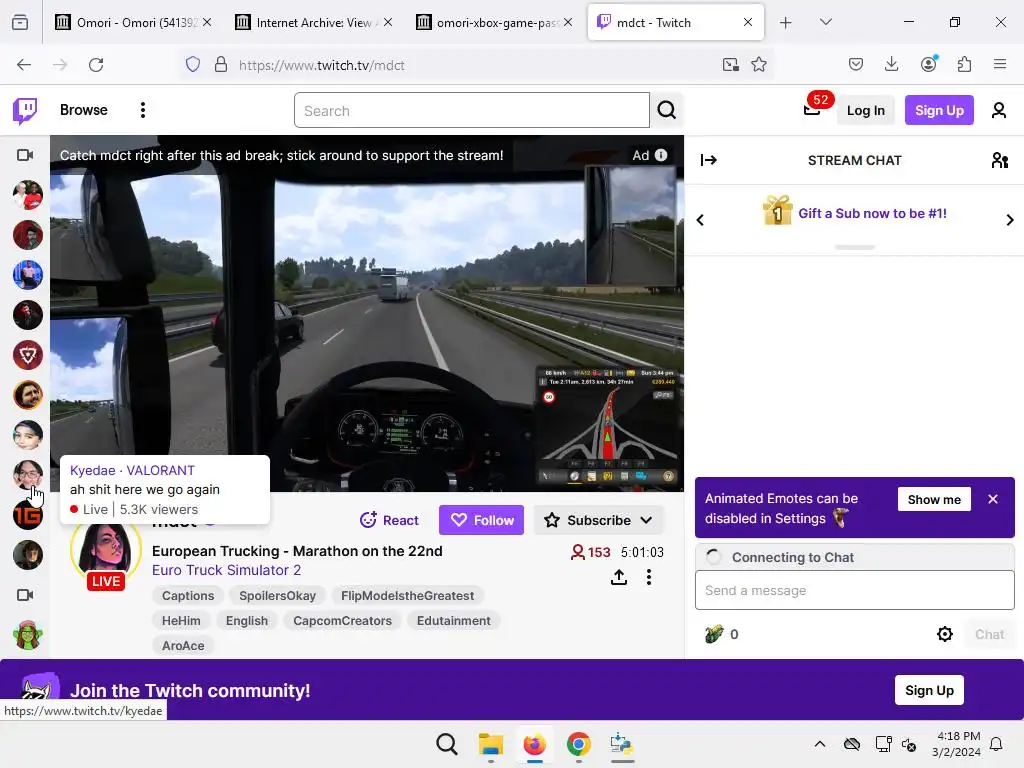Open Windows taskbar search
The width and height of the screenshot is (1024, 768).
tap(447, 744)
